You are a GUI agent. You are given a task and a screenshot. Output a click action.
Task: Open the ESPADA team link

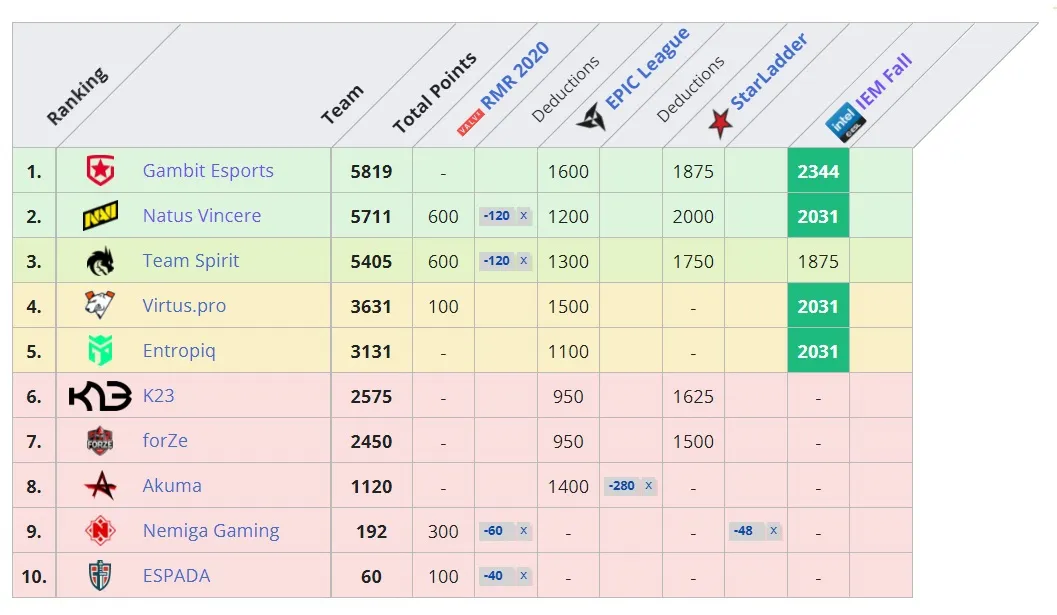176,576
